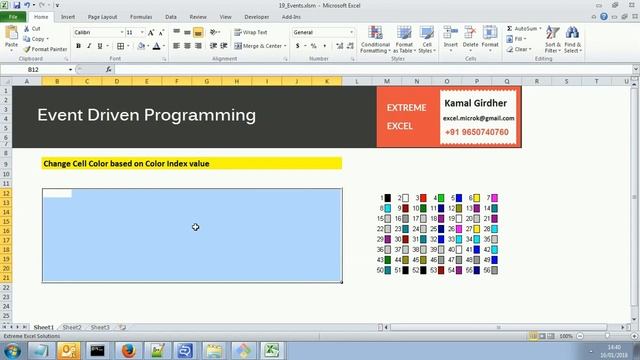Click Increase Decimal icon

(x=340, y=46)
